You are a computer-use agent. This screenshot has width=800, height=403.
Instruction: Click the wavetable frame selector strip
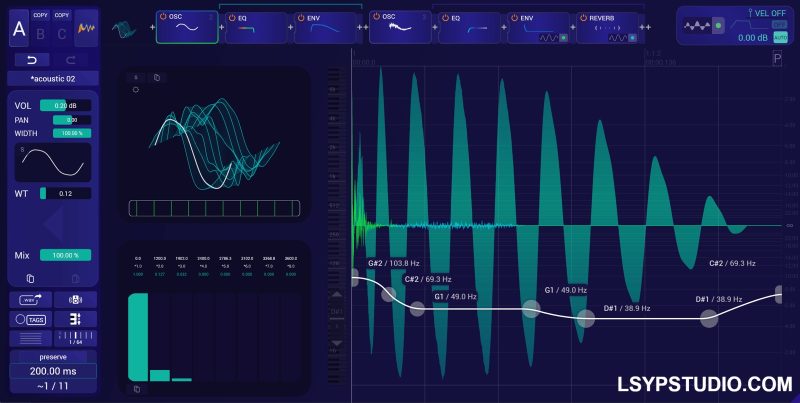pyautogui.click(x=214, y=208)
